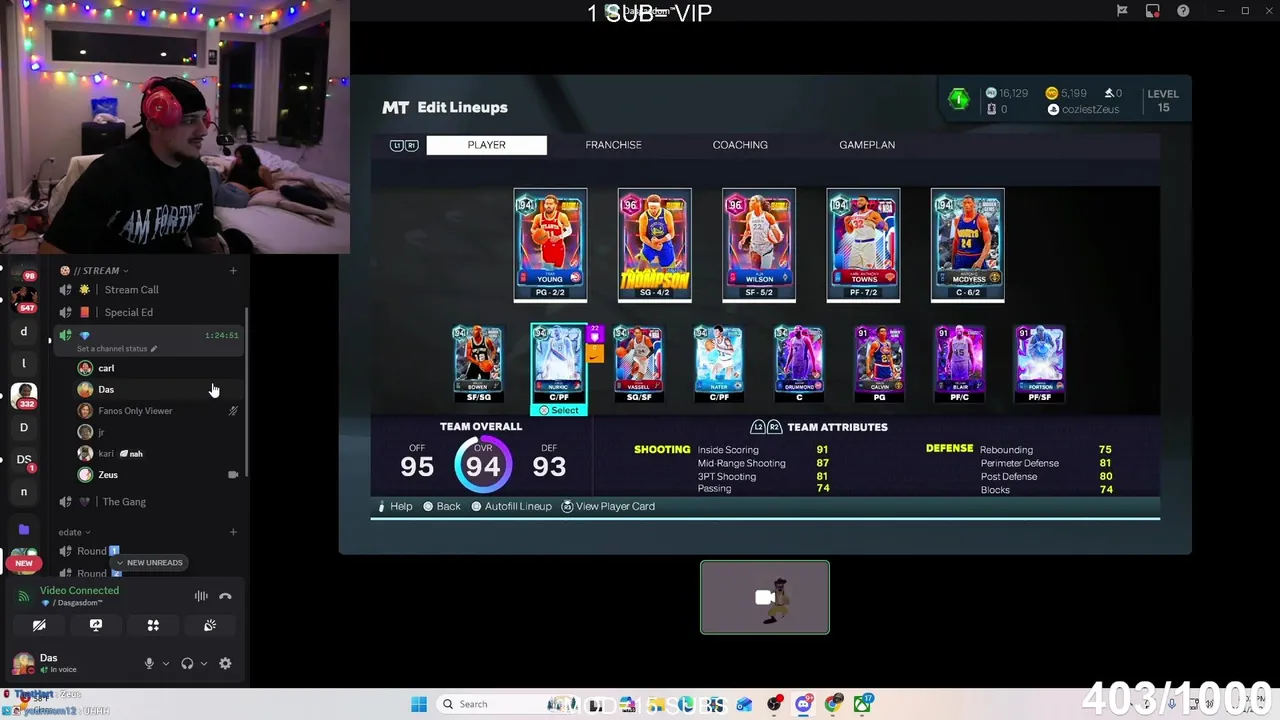Mute the Discord microphone

tap(149, 663)
